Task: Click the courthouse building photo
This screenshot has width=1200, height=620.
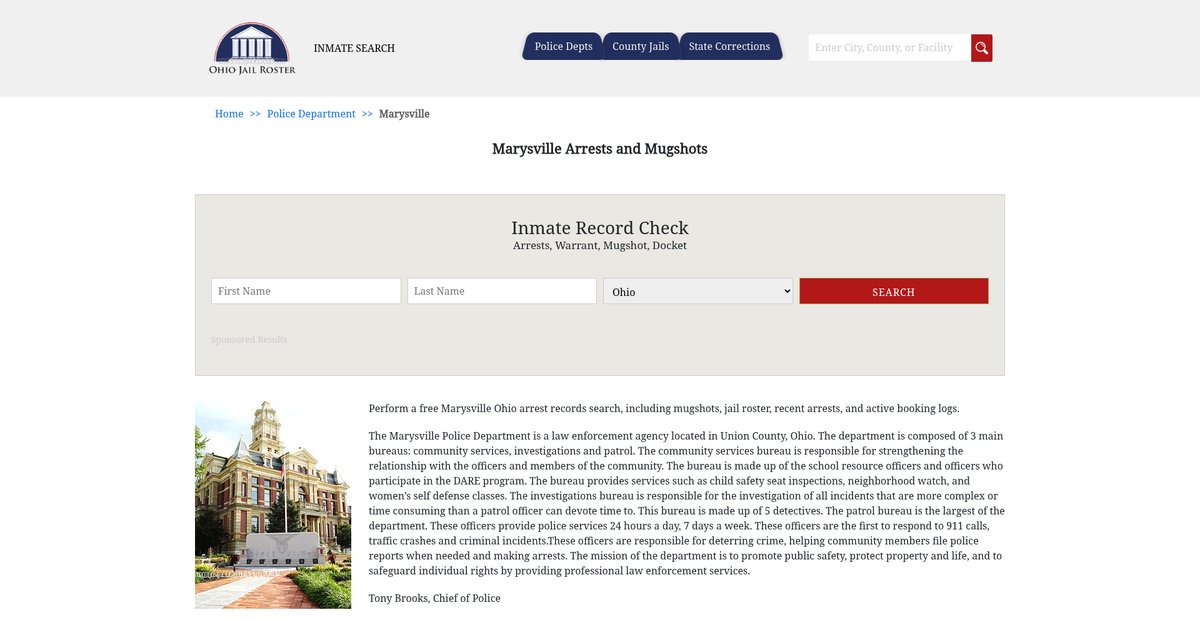Action: [273, 505]
